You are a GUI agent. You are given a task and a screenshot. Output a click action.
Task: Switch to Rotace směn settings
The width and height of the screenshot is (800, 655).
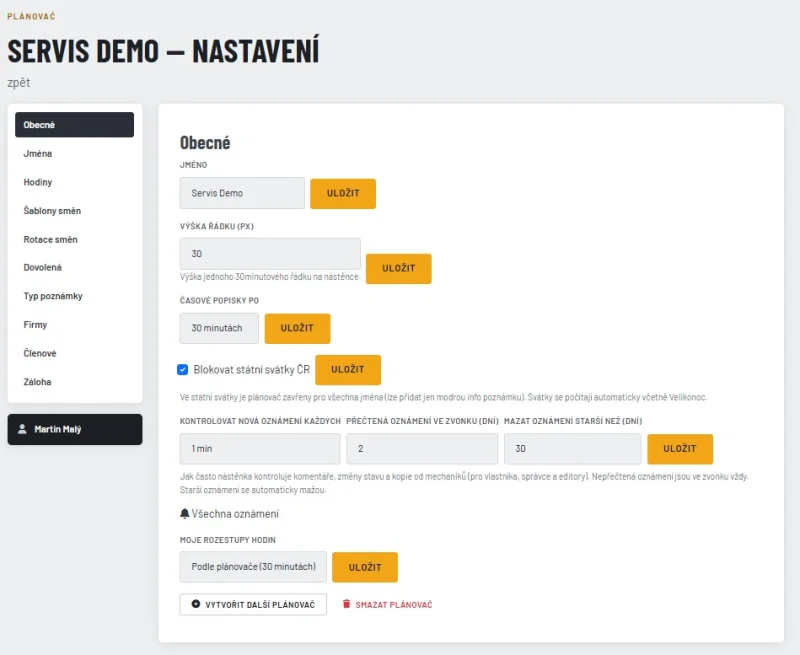[74, 239]
